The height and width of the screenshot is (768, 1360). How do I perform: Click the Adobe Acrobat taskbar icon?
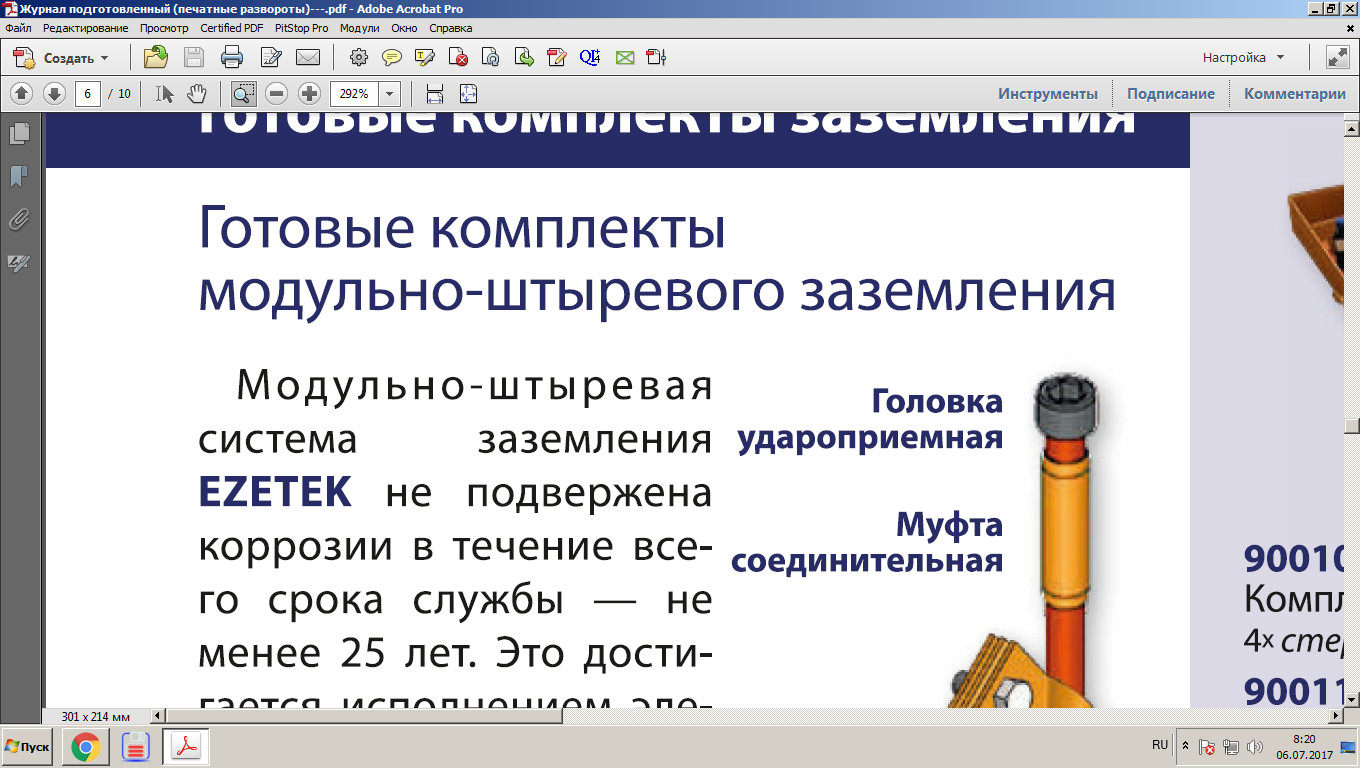pyautogui.click(x=184, y=747)
